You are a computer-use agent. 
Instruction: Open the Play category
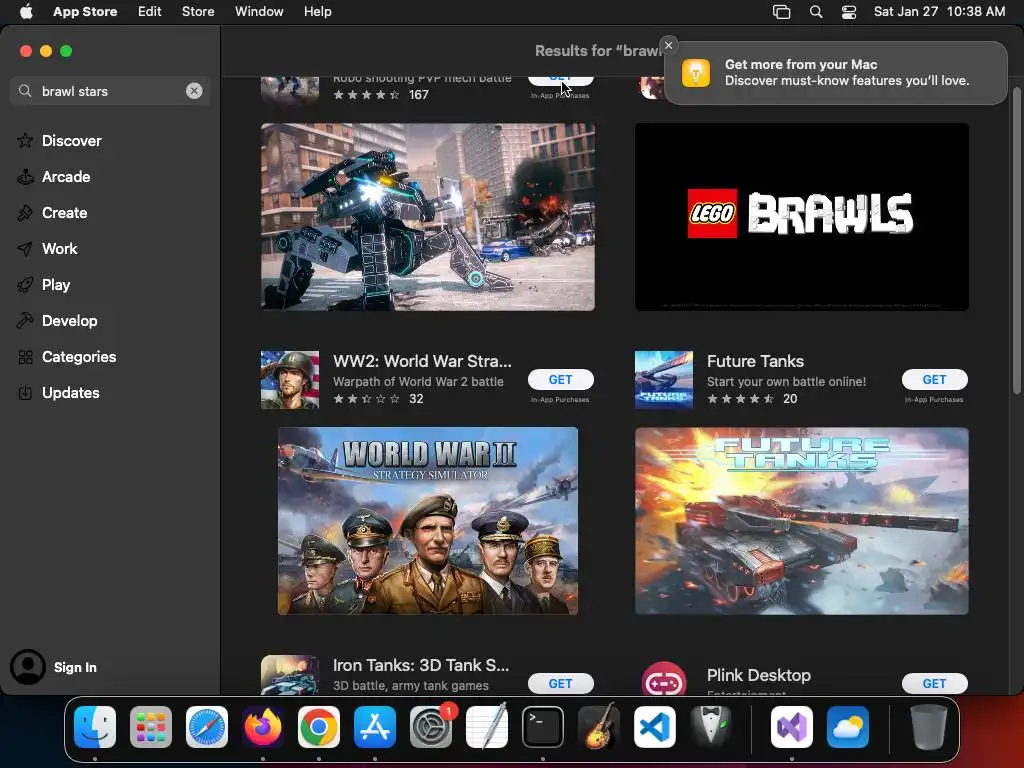tap(56, 284)
